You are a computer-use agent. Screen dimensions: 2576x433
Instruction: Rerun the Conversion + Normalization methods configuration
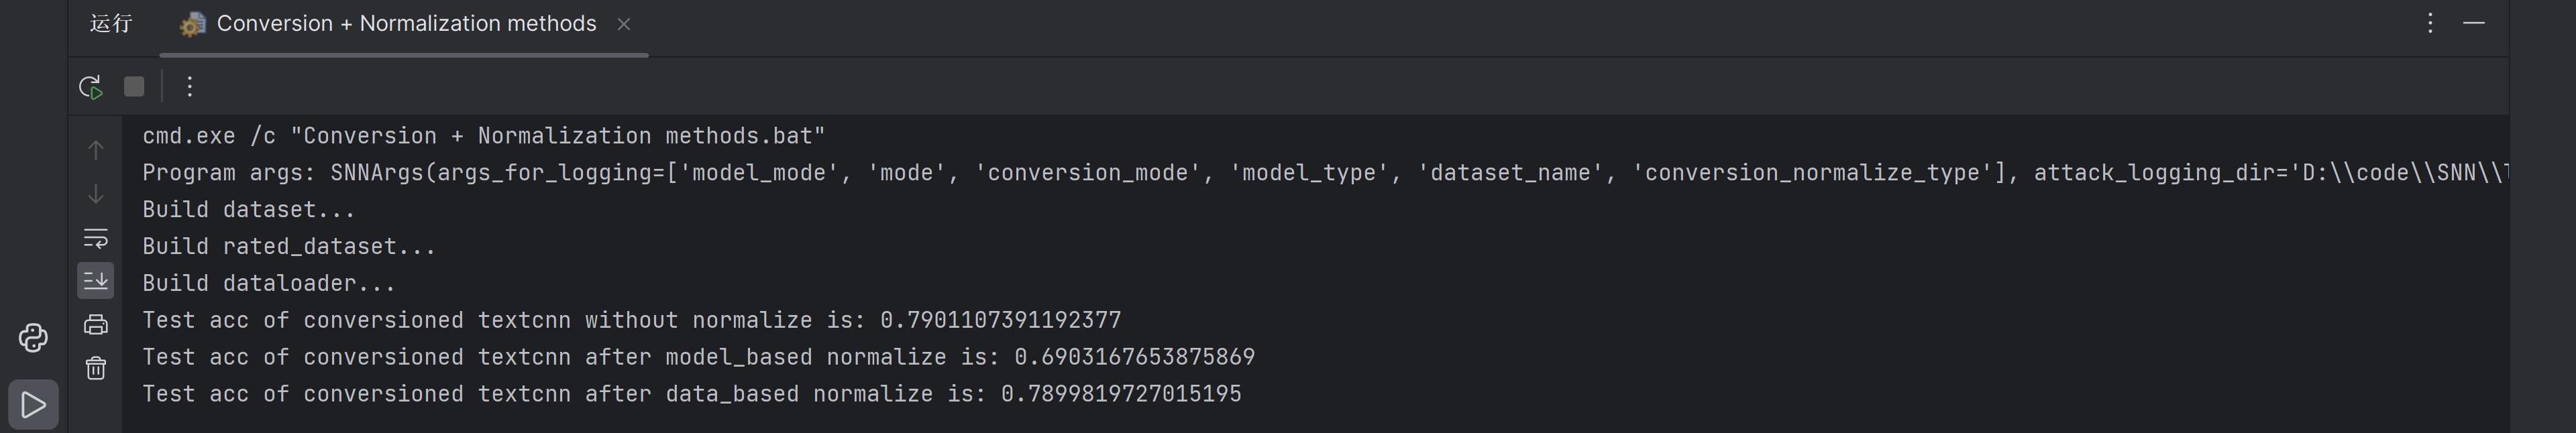(91, 87)
